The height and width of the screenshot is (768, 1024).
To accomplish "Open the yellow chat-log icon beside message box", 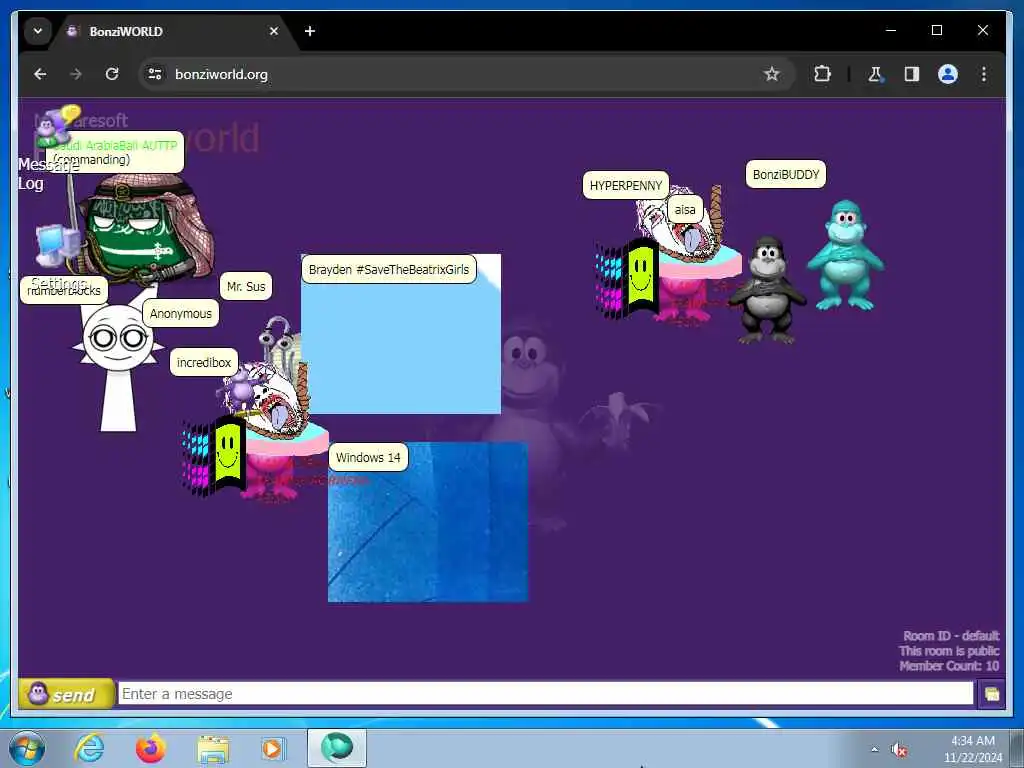I will point(991,694).
